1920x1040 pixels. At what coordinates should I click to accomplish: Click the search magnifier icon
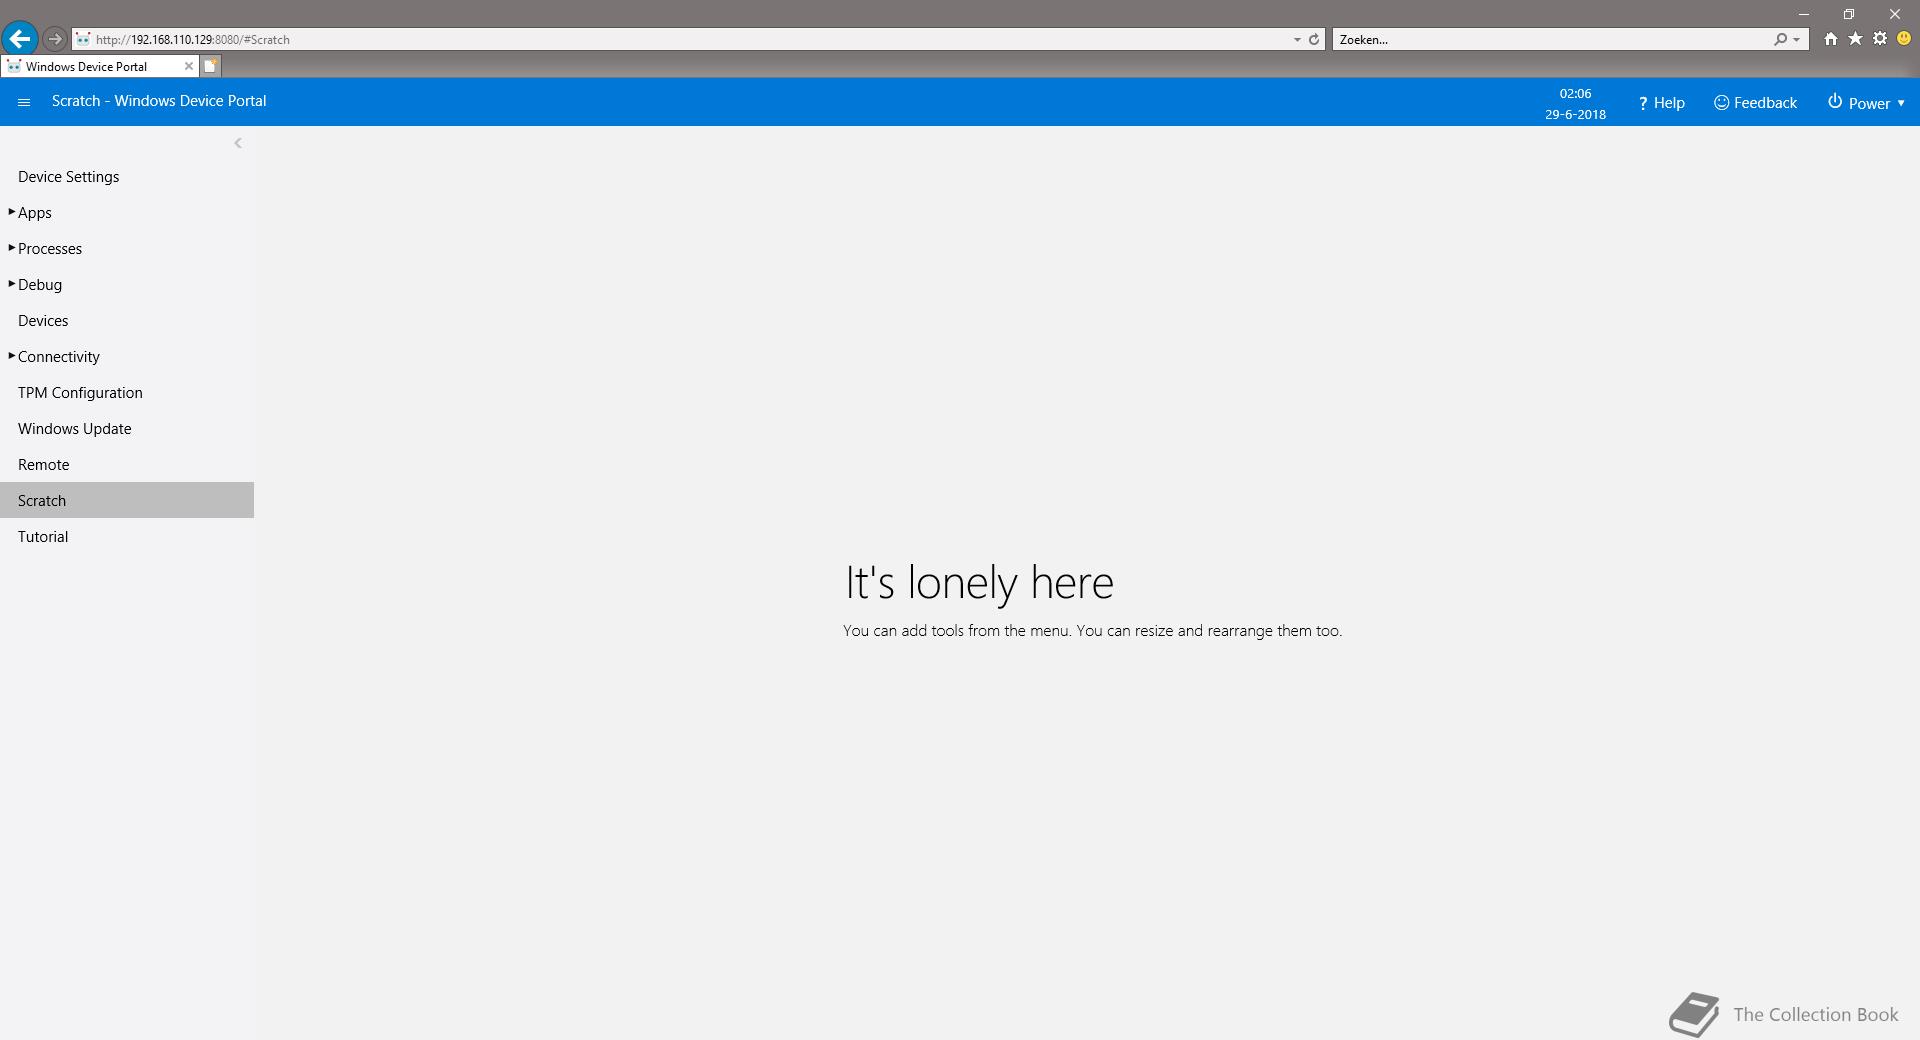coord(1780,39)
